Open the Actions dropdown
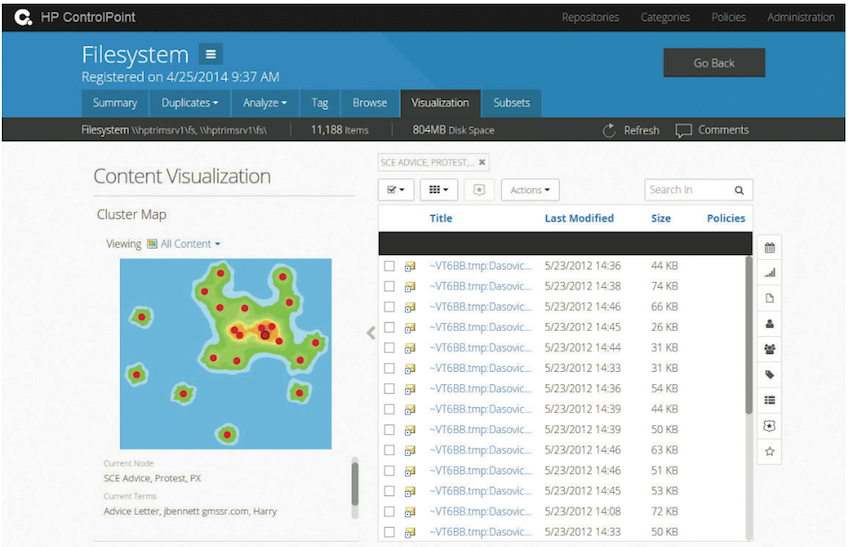Viewport: 850px width, 547px height. click(530, 190)
